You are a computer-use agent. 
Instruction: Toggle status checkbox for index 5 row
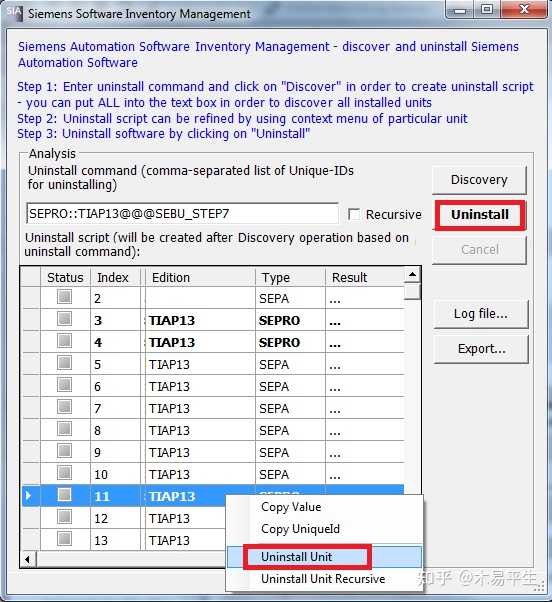click(x=64, y=362)
